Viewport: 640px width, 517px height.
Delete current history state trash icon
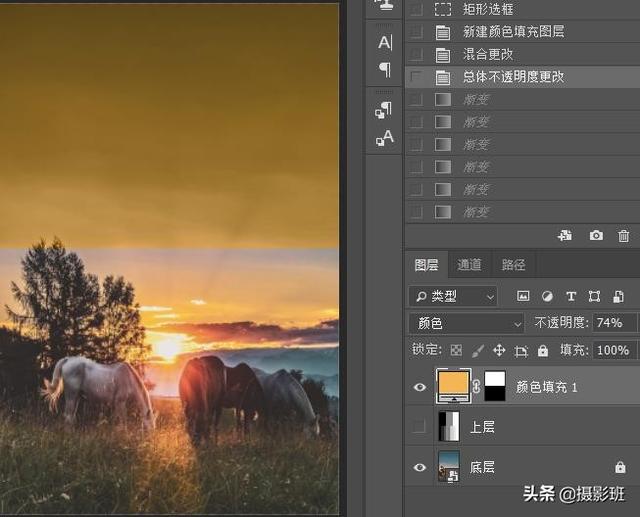[x=623, y=235]
